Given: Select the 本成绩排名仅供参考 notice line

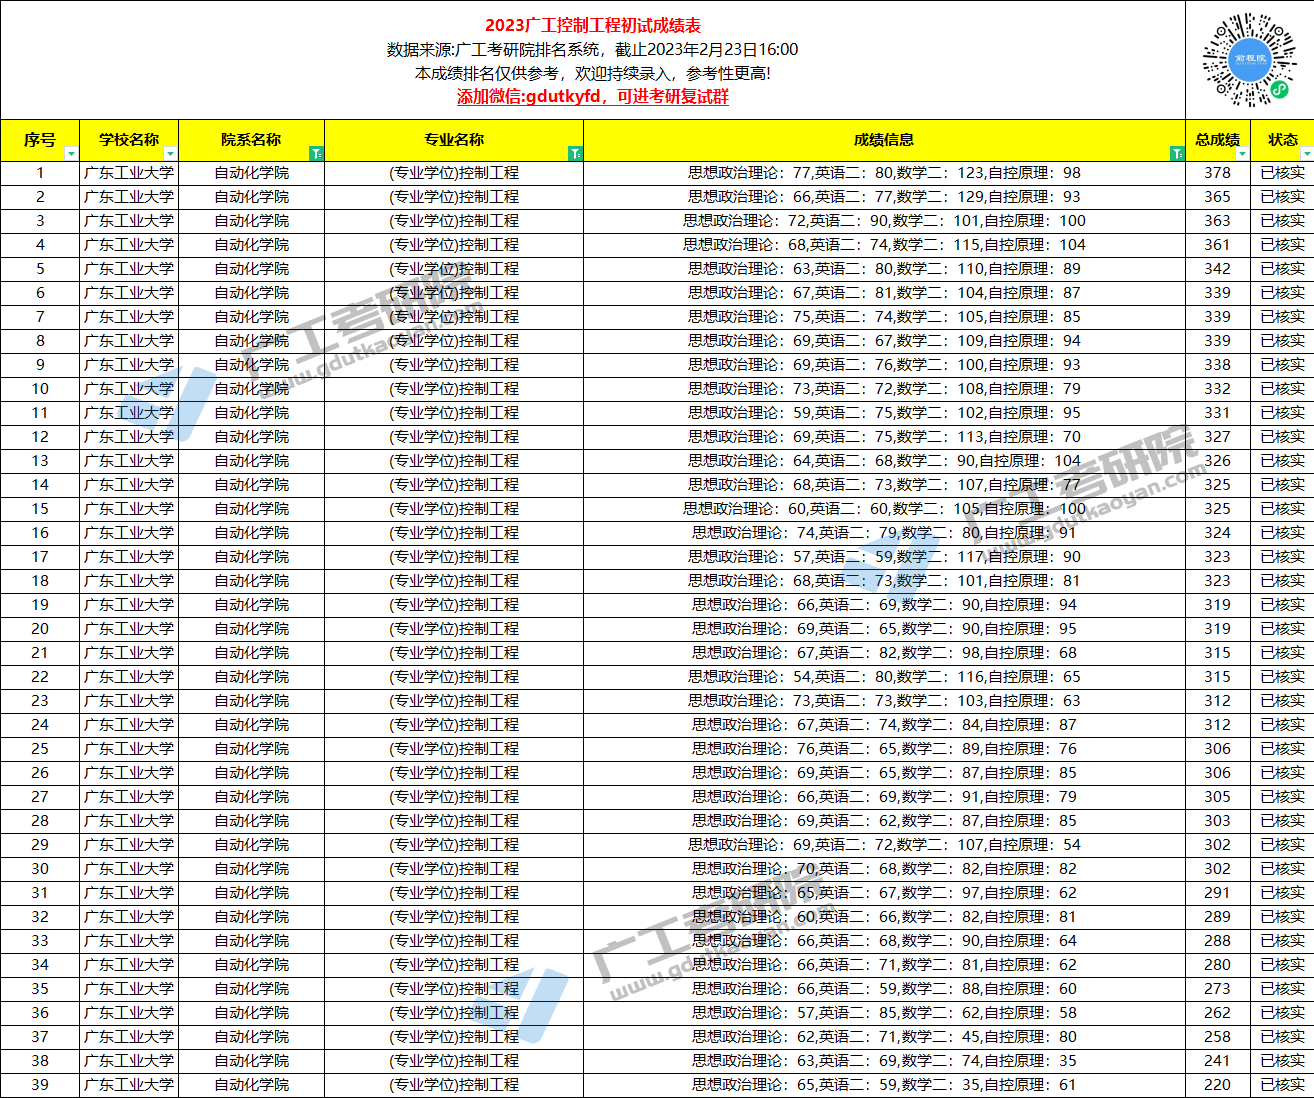Looking at the screenshot, I should [593, 73].
